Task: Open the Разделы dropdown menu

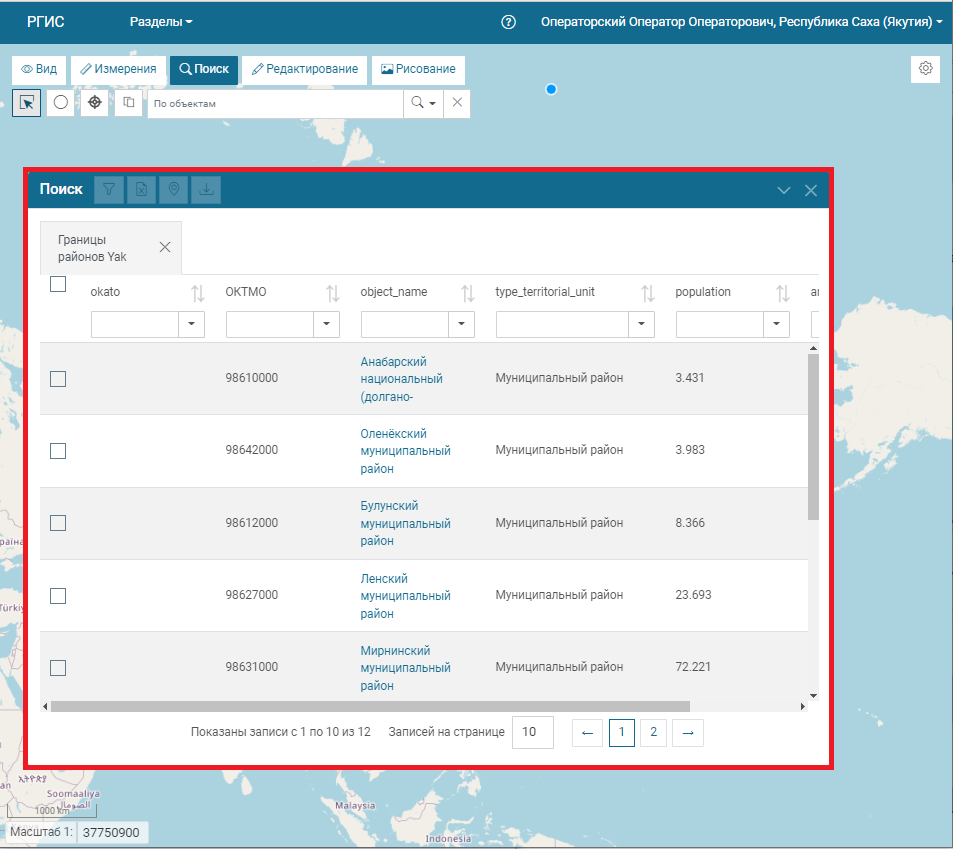Action: [161, 22]
